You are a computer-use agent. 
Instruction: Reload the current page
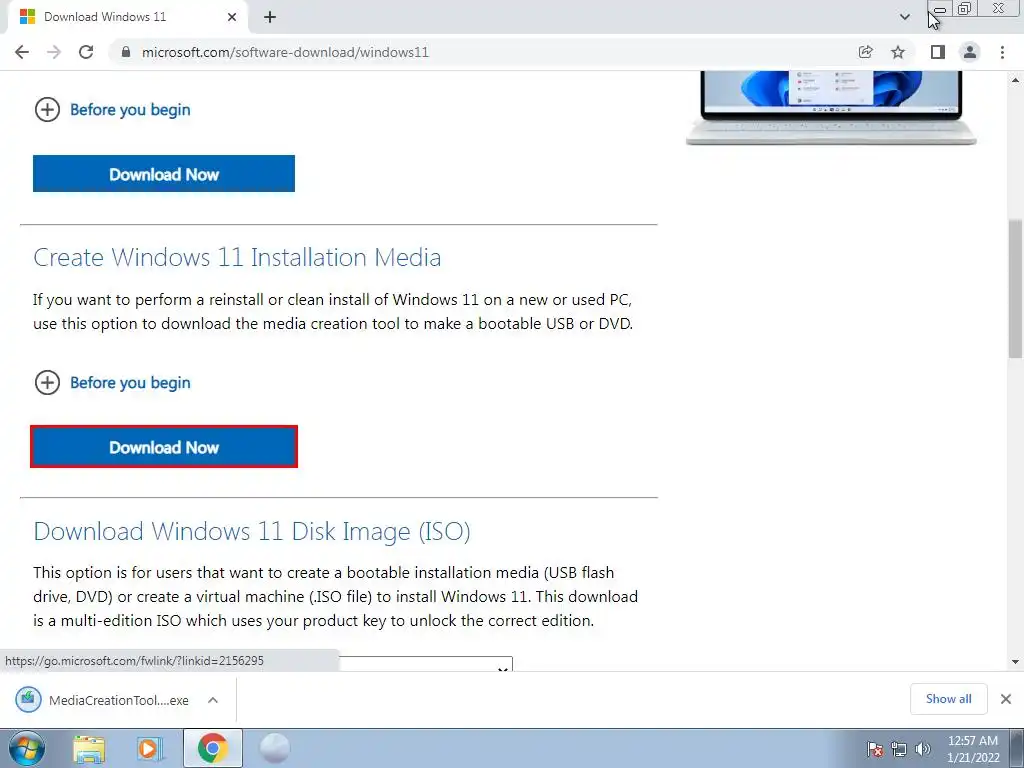pos(86,52)
